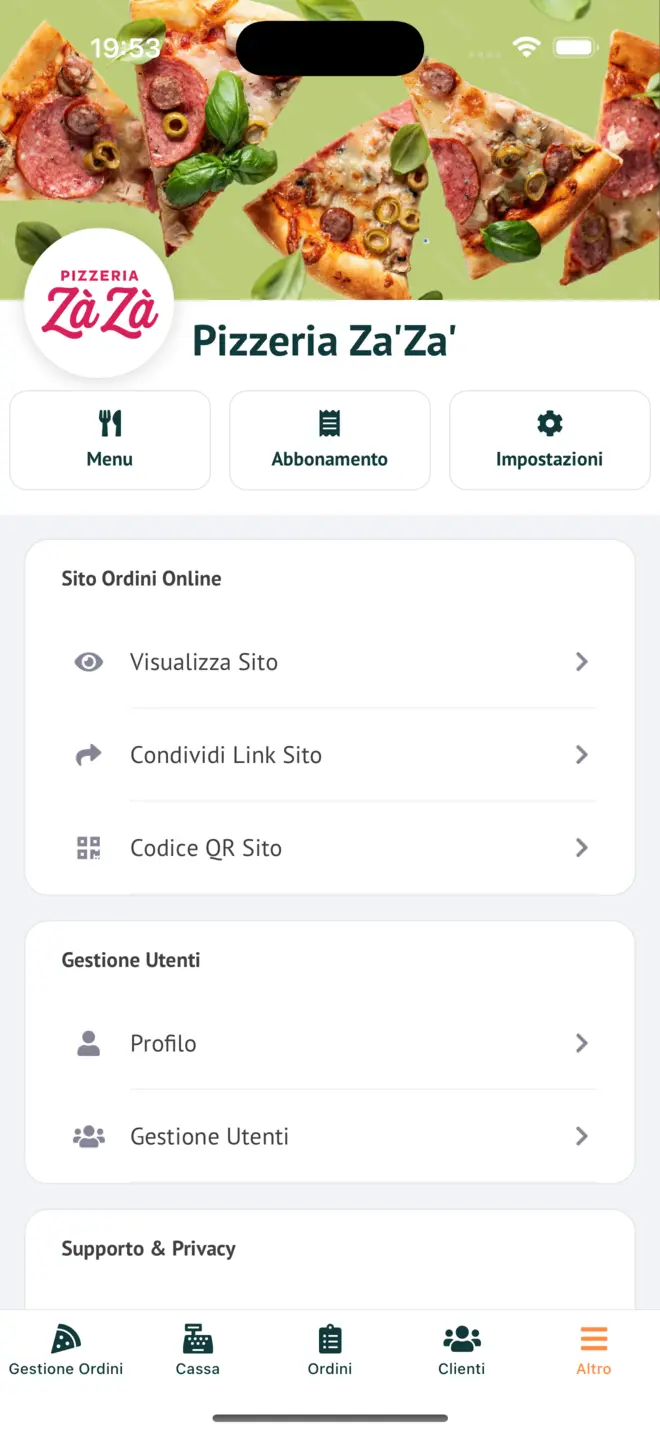Tap the eye icon for Visualizza Sito
660x1434 pixels.
click(89, 662)
